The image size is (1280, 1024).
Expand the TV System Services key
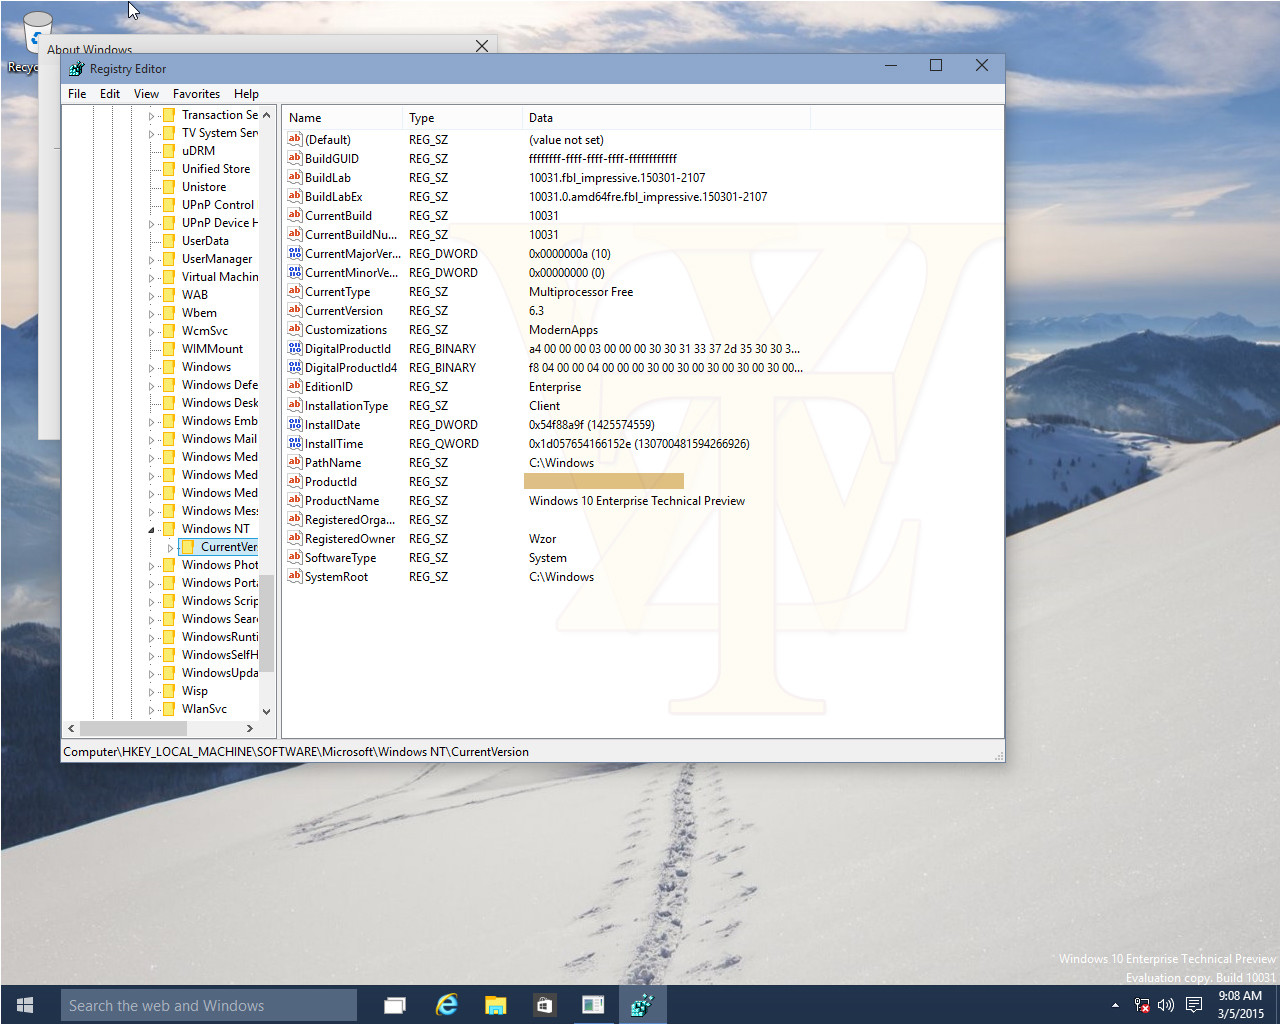coord(152,134)
